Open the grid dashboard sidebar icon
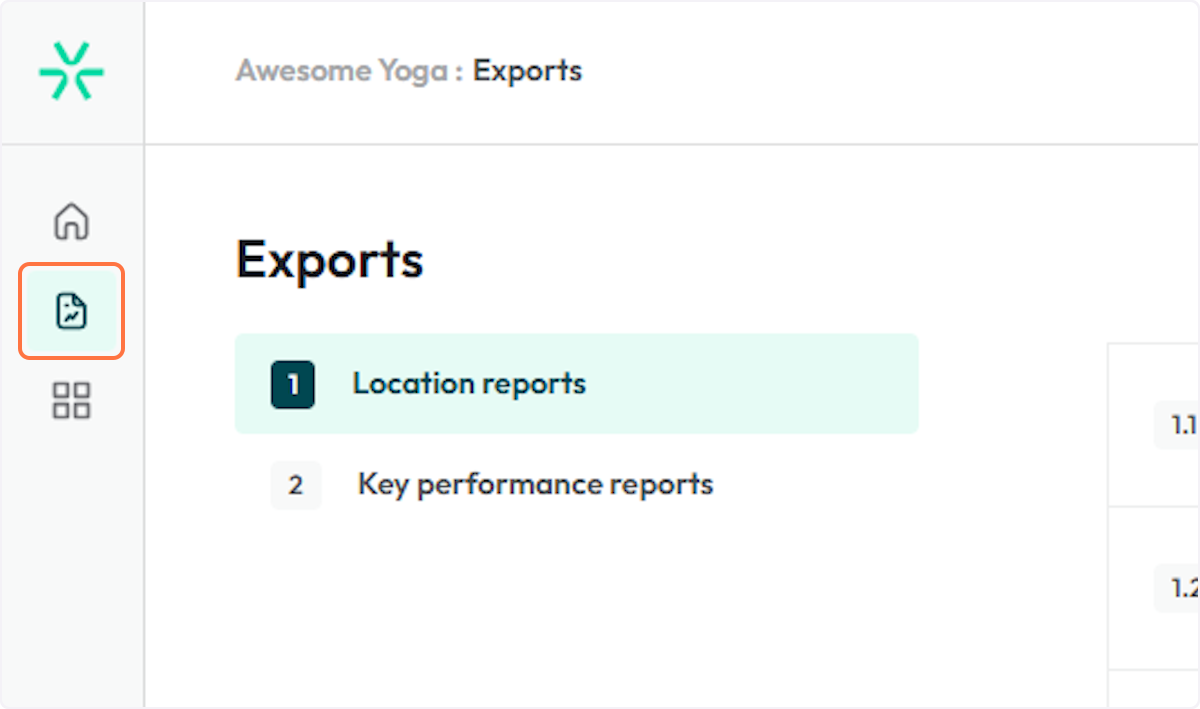Viewport: 1200px width, 709px height. [71, 400]
